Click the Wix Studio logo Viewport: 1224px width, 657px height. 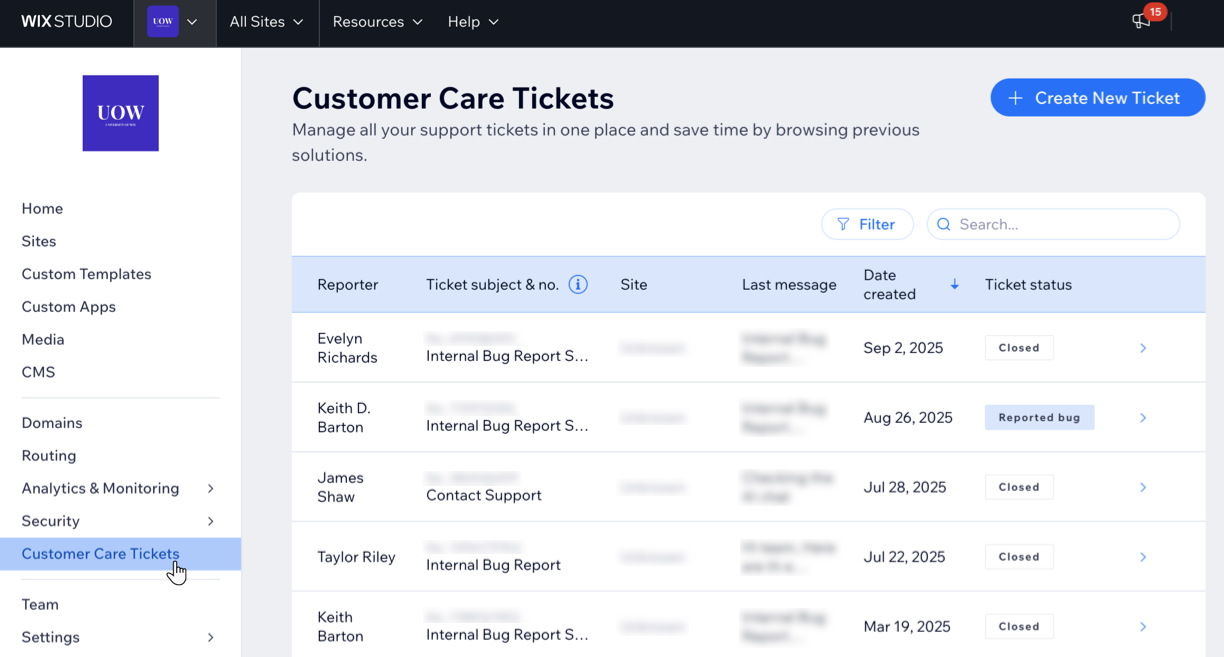tap(66, 22)
